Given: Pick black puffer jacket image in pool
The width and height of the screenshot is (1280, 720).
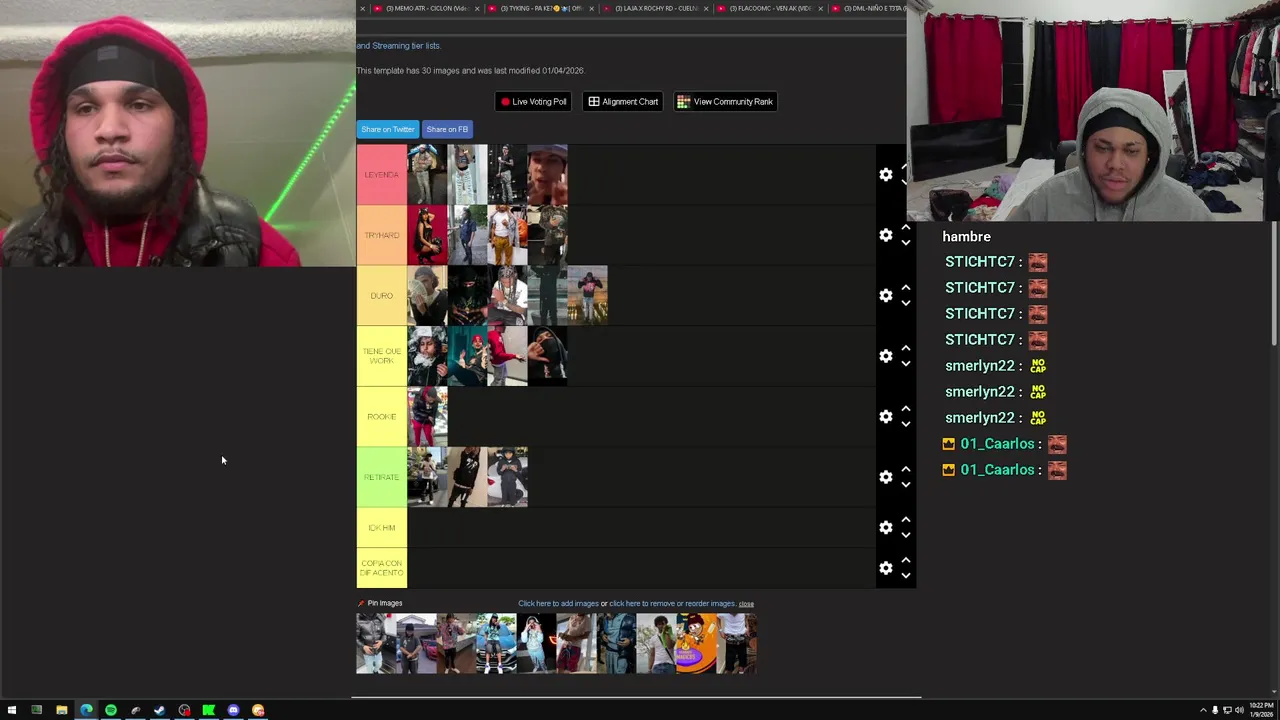Looking at the screenshot, I should pyautogui.click(x=376, y=643).
